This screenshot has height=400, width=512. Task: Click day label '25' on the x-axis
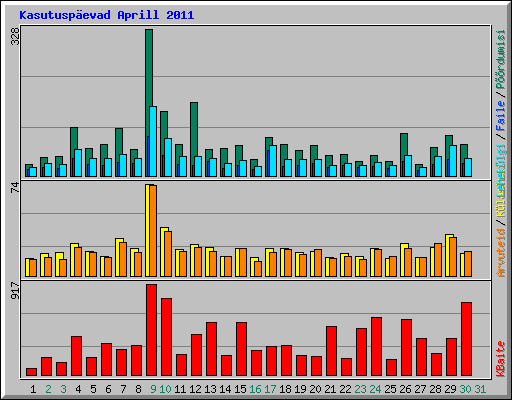click(x=390, y=389)
